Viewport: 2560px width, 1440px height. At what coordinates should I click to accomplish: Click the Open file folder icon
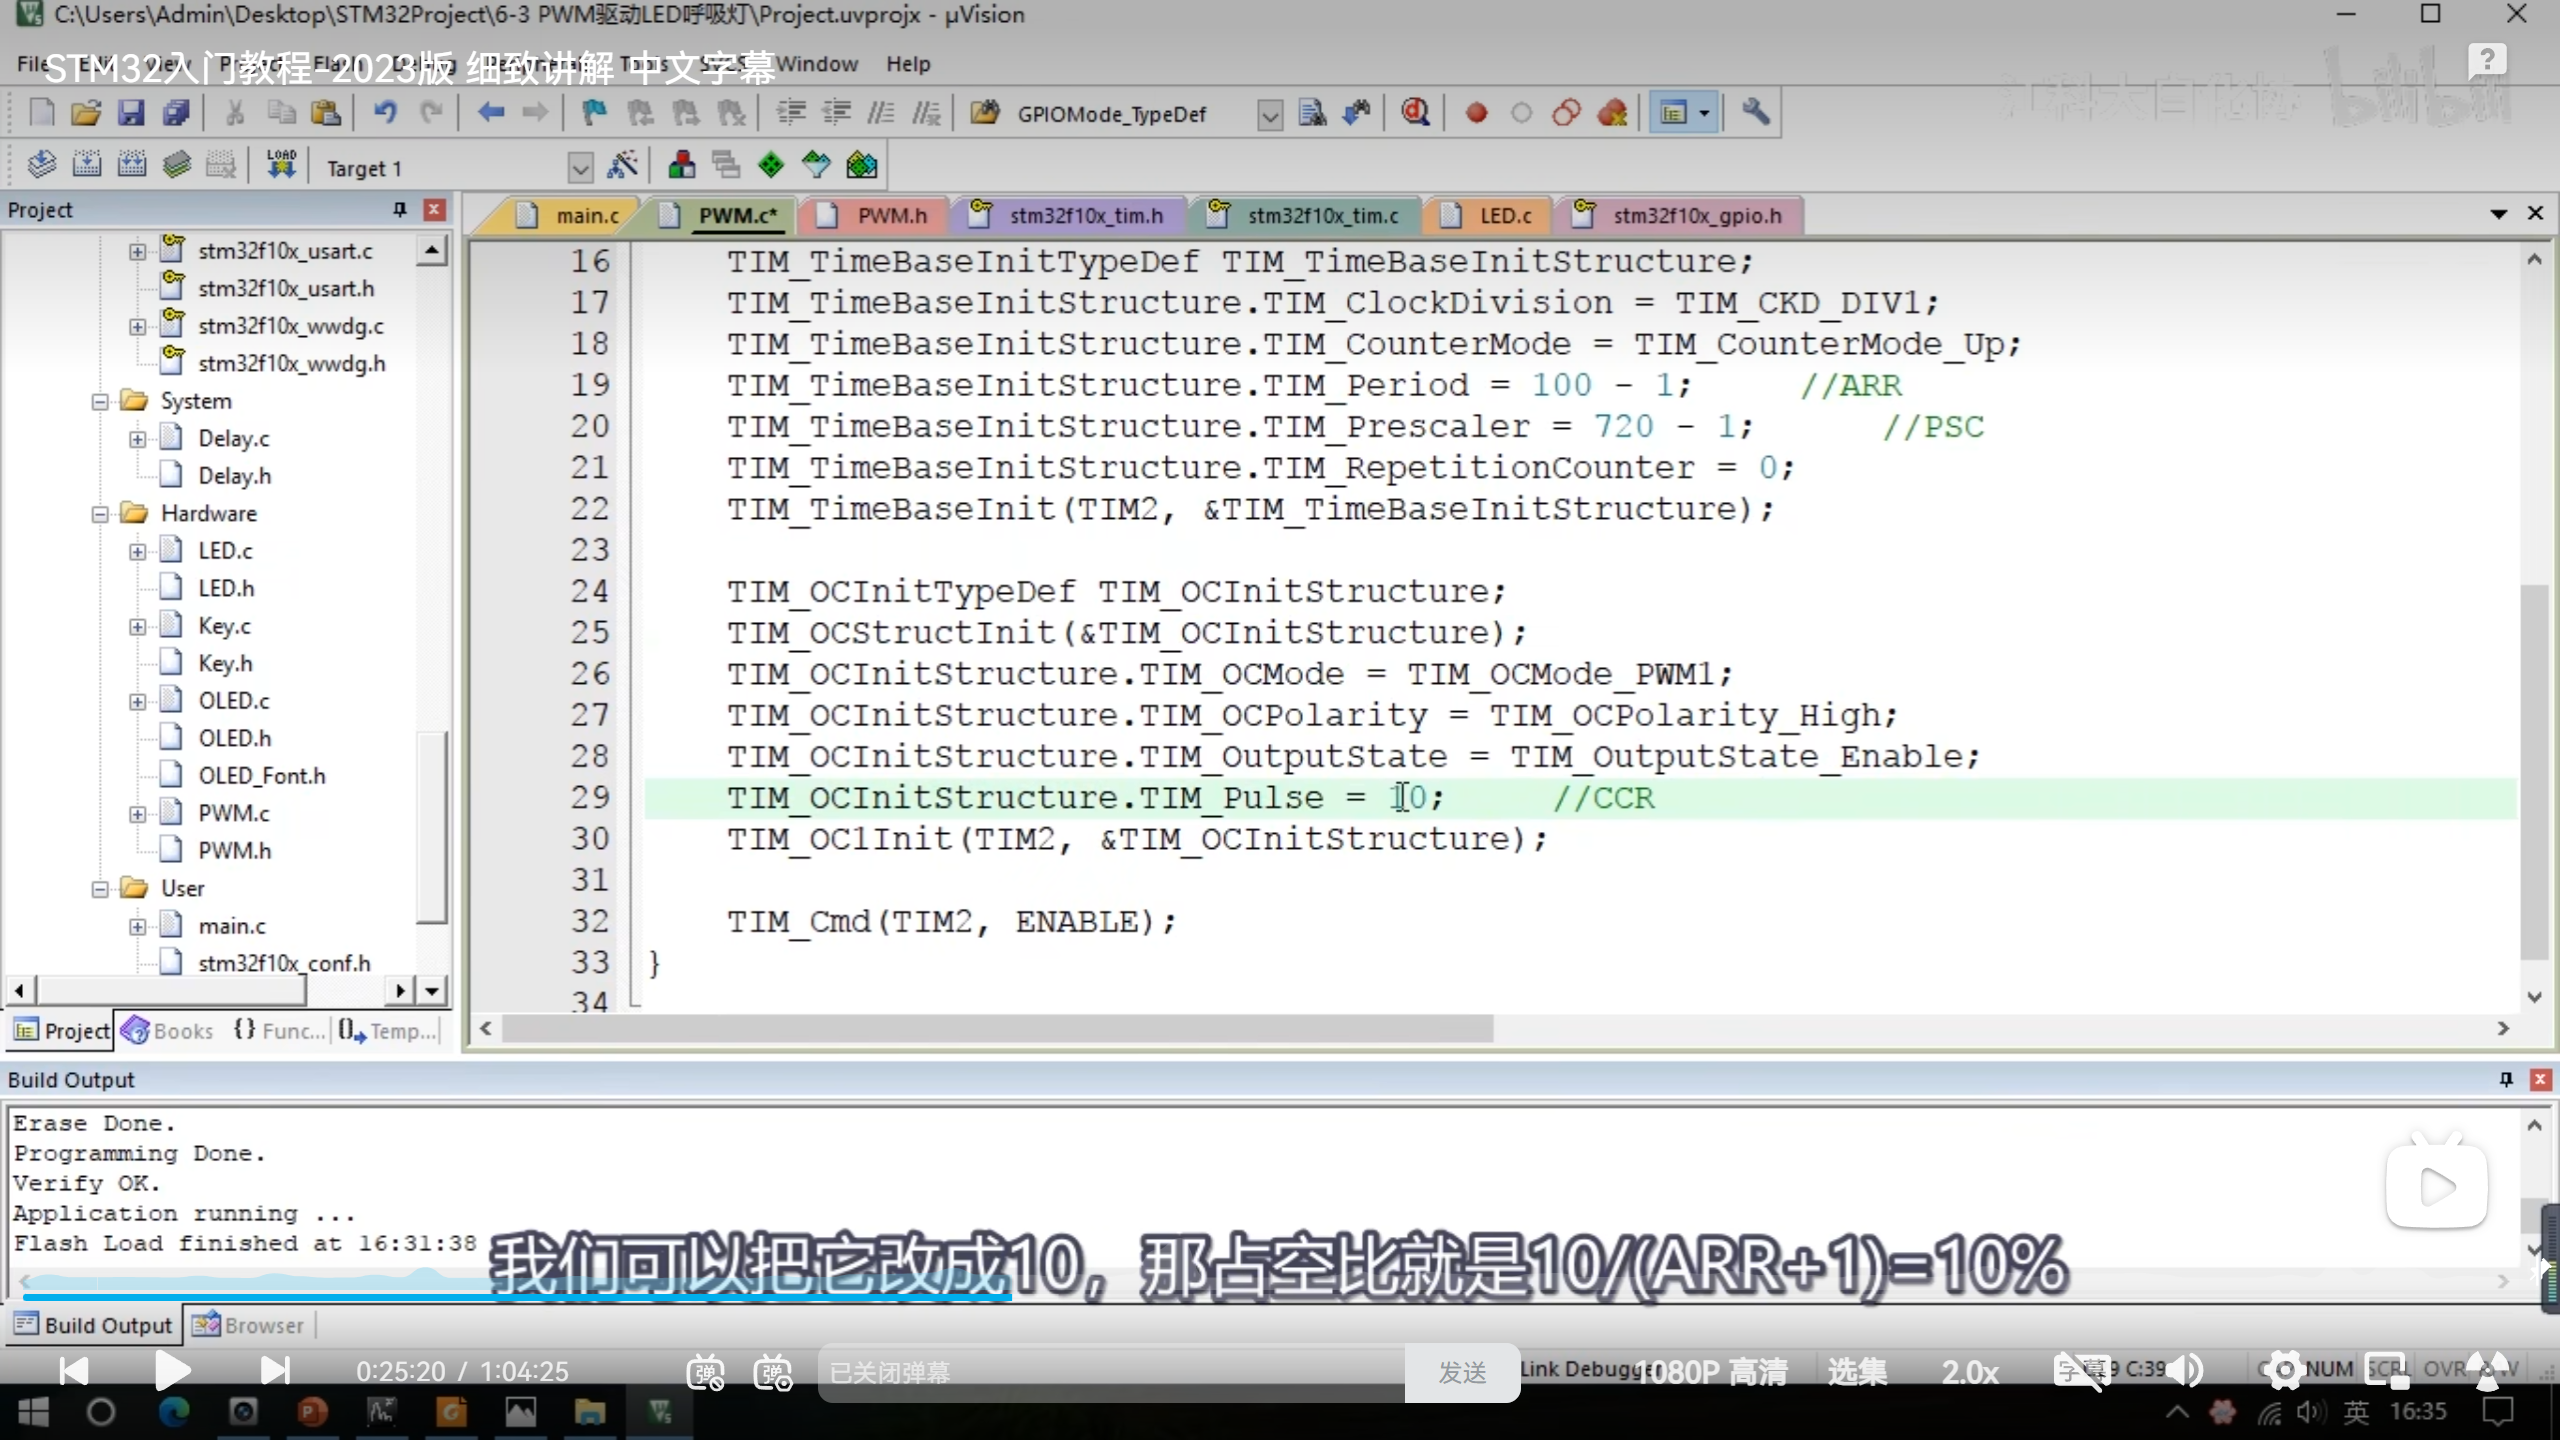tap(86, 113)
